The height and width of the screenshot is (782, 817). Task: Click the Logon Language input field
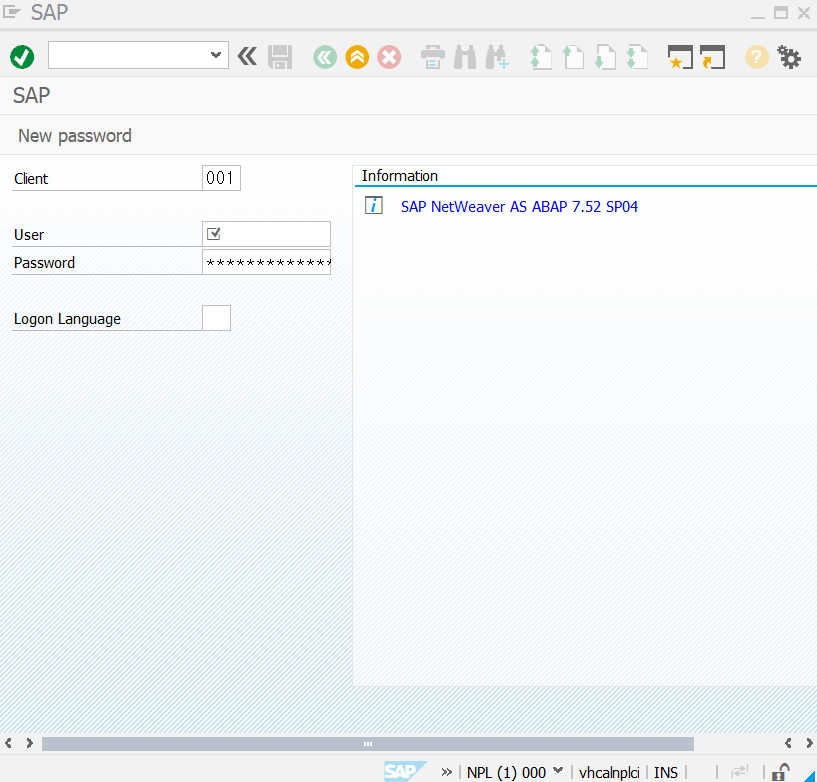[216, 318]
